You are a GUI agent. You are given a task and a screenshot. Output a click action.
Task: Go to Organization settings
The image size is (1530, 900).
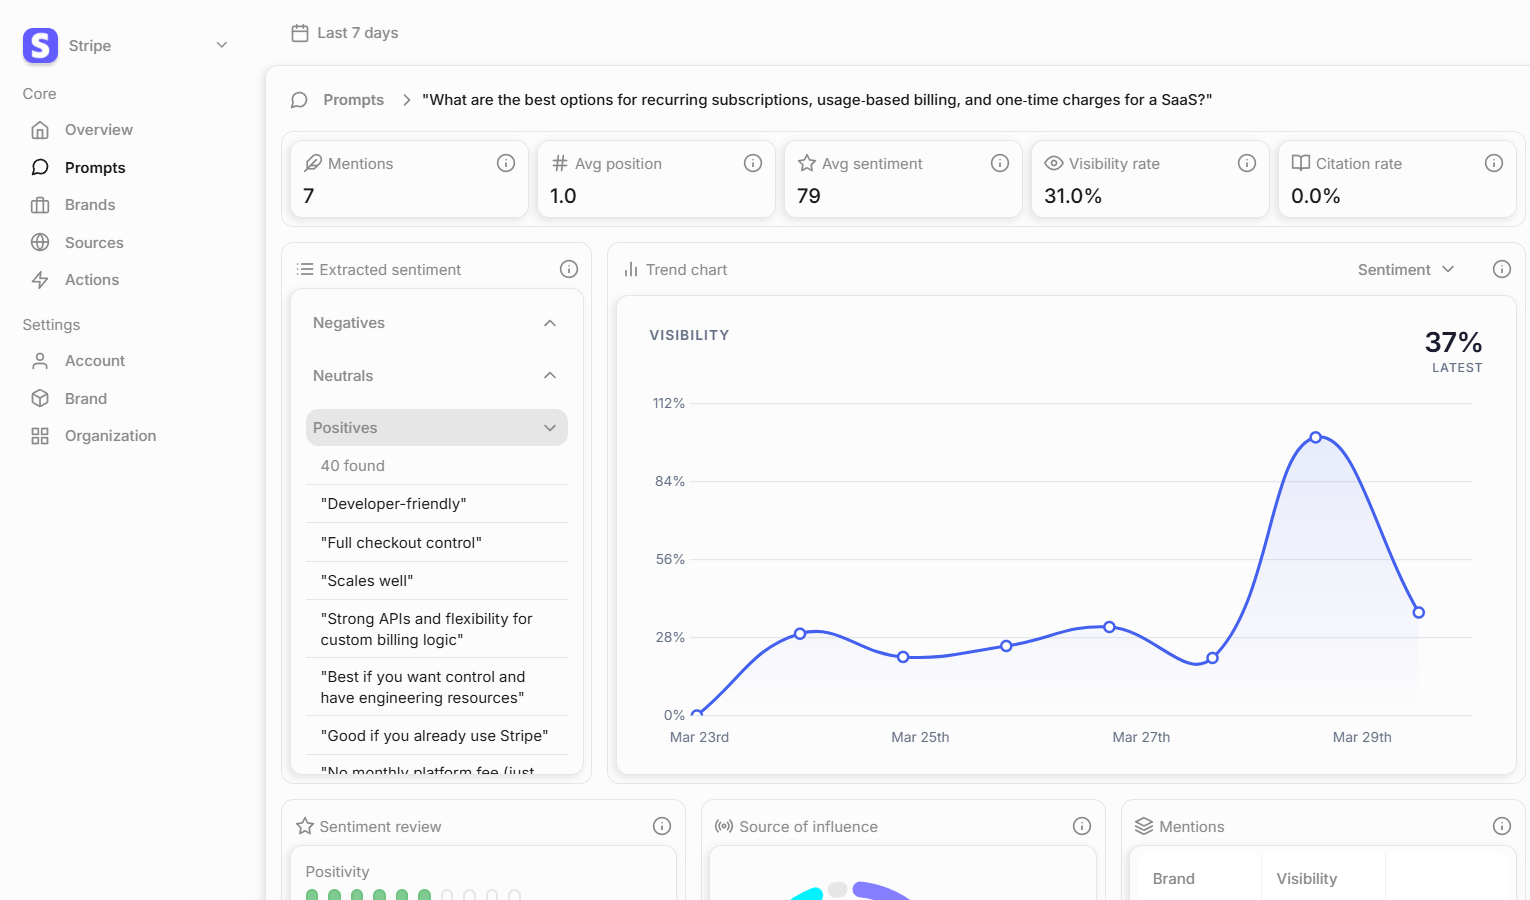110,435
